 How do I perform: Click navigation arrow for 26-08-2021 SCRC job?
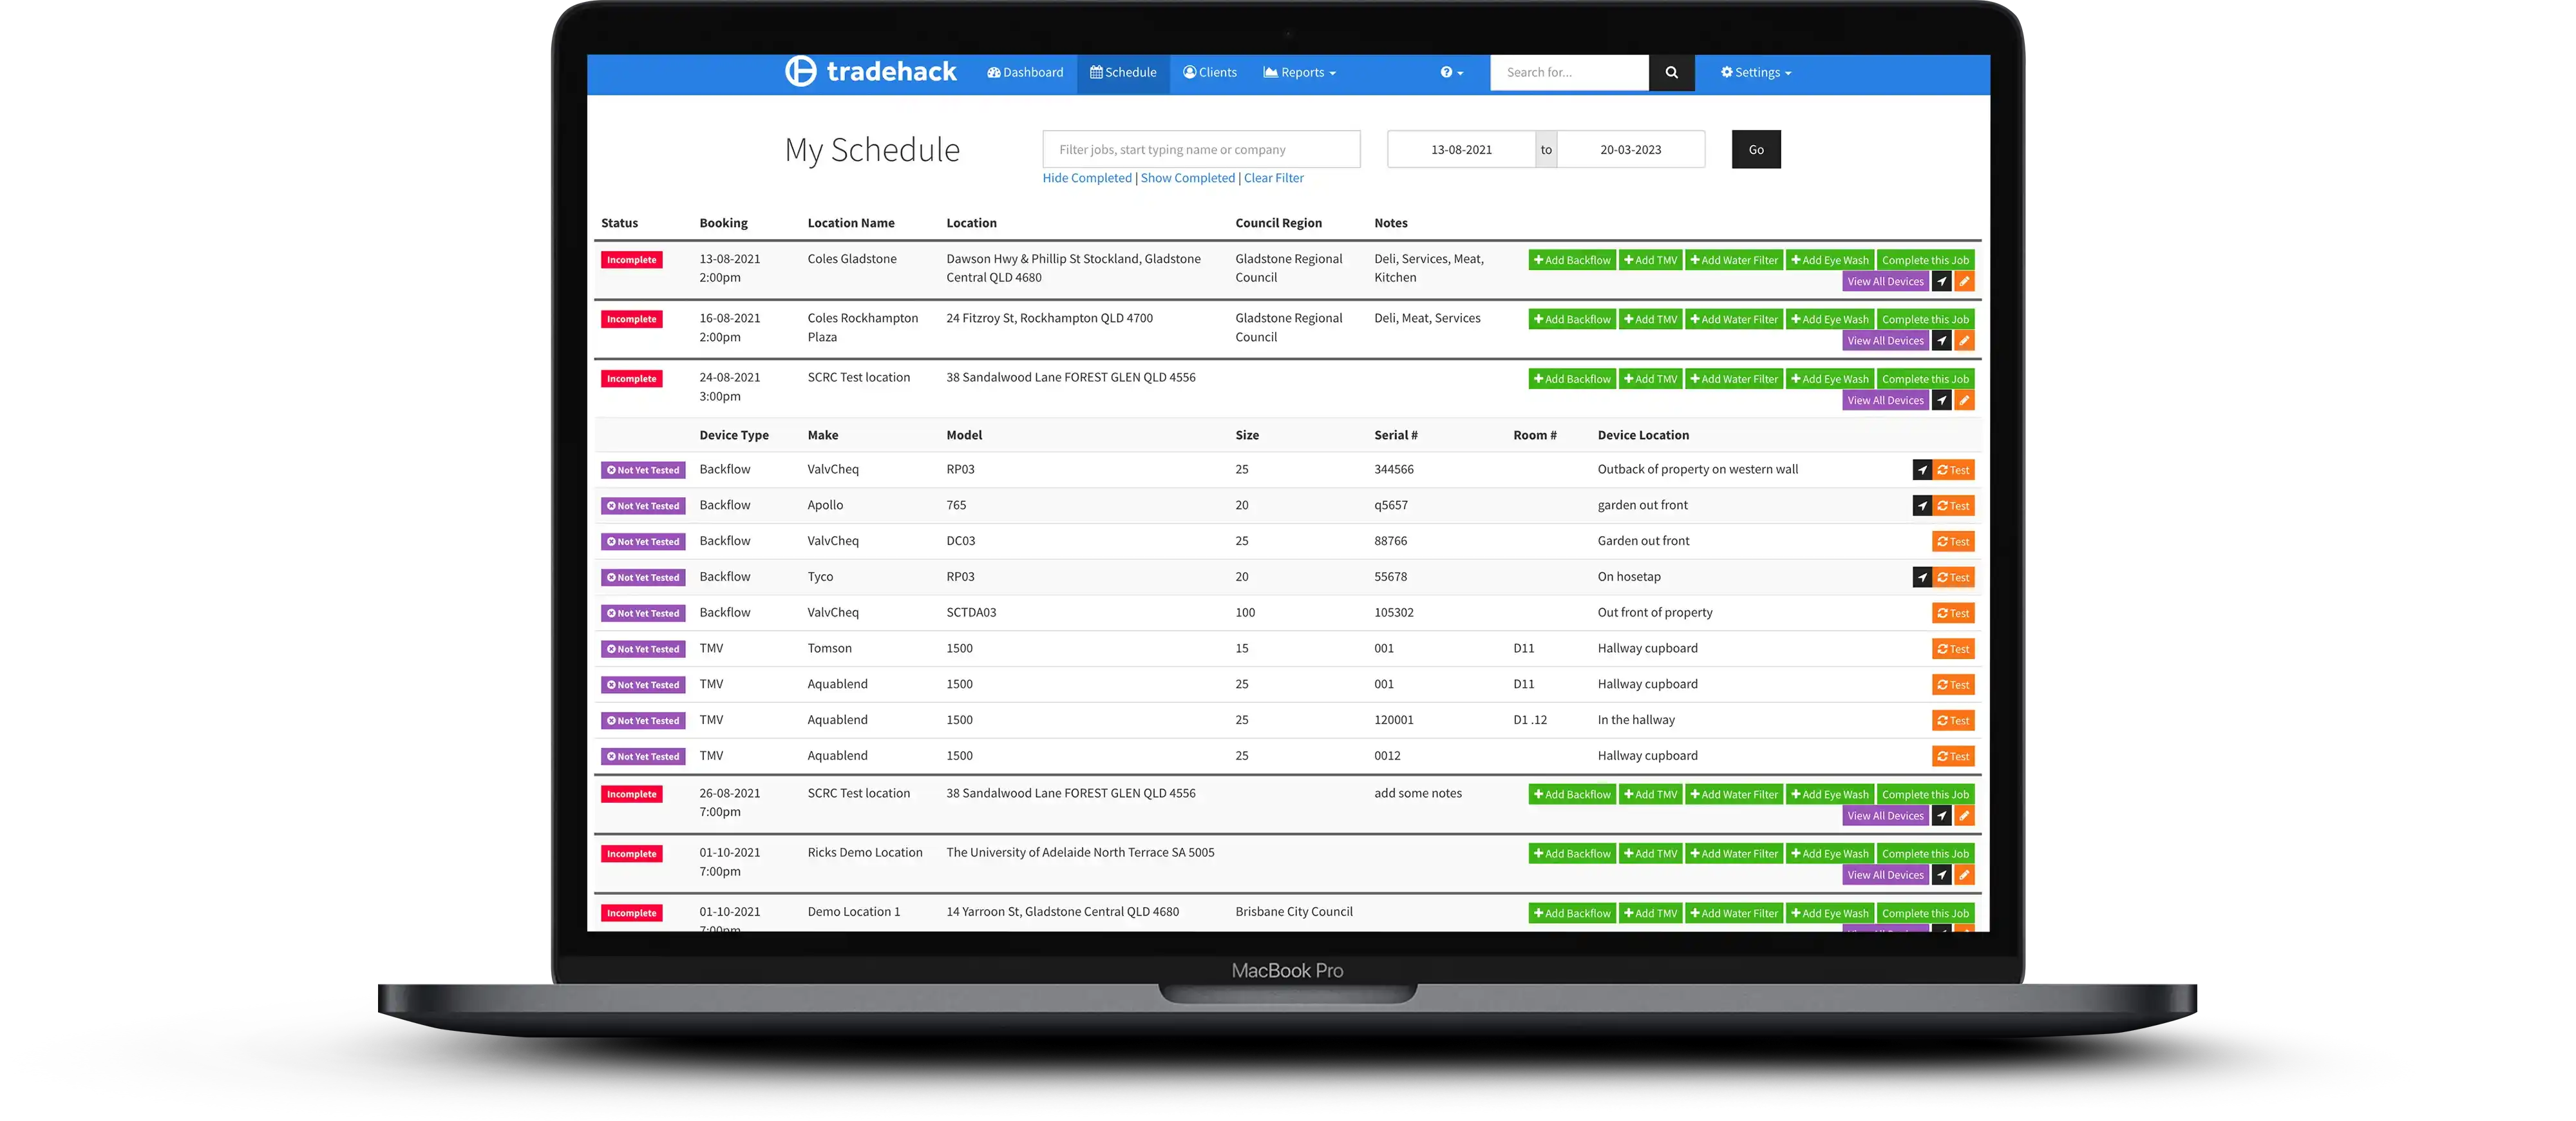point(1941,816)
